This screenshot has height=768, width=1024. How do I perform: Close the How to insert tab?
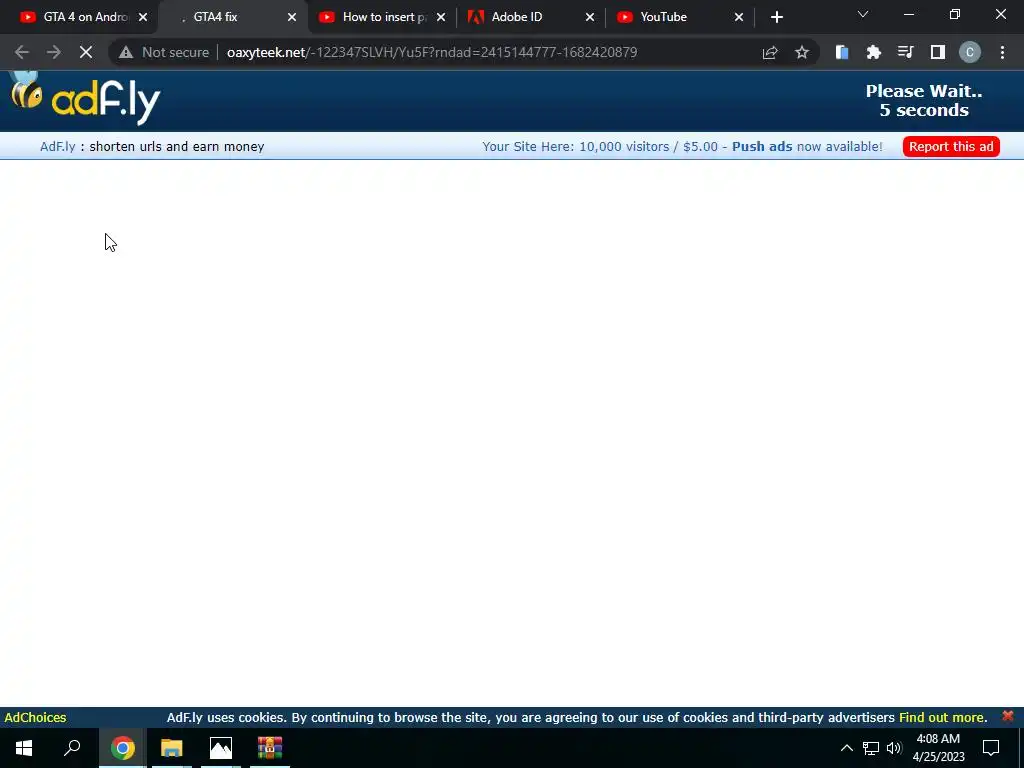pos(441,18)
